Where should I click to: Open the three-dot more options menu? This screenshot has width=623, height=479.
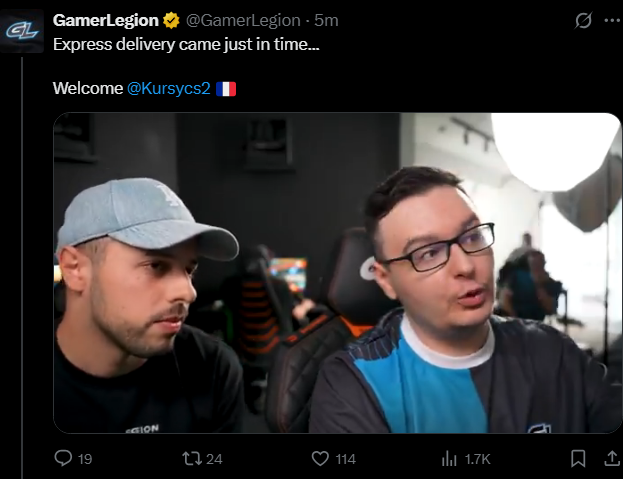[612, 20]
